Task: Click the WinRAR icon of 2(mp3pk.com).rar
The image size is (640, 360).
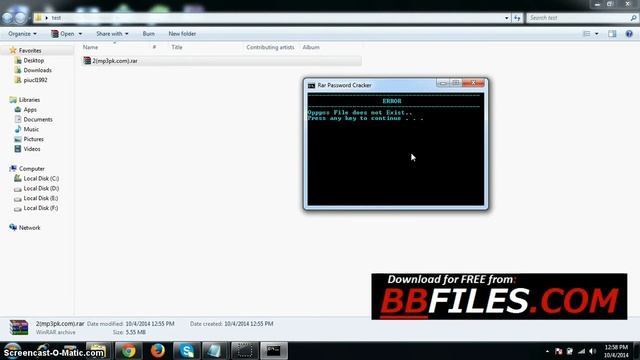Action: [87, 61]
